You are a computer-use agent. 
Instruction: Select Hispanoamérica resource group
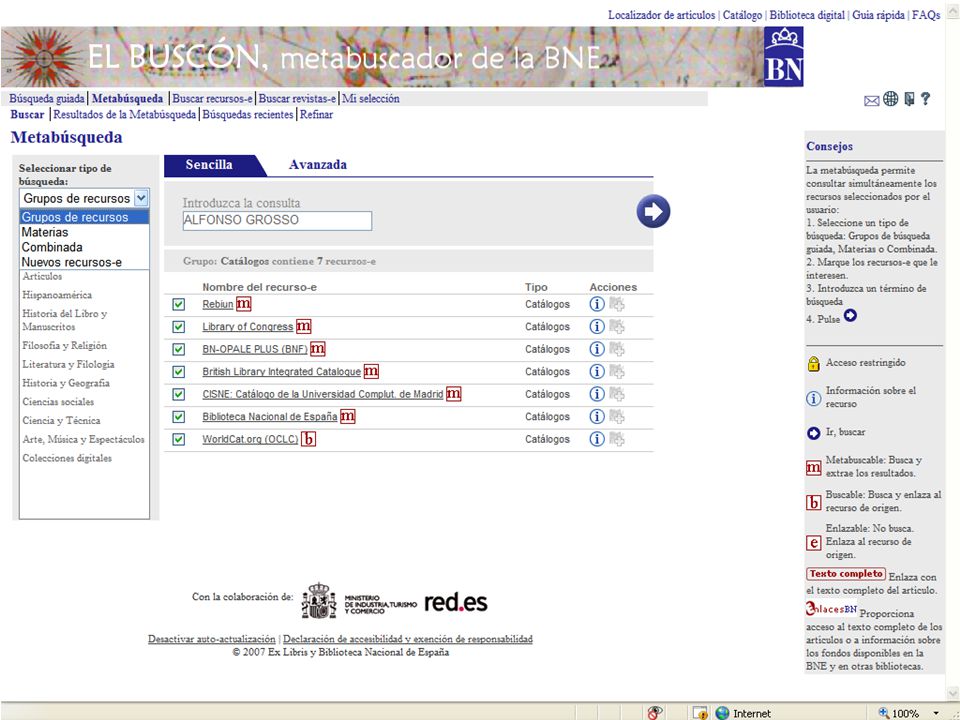[x=57, y=294]
